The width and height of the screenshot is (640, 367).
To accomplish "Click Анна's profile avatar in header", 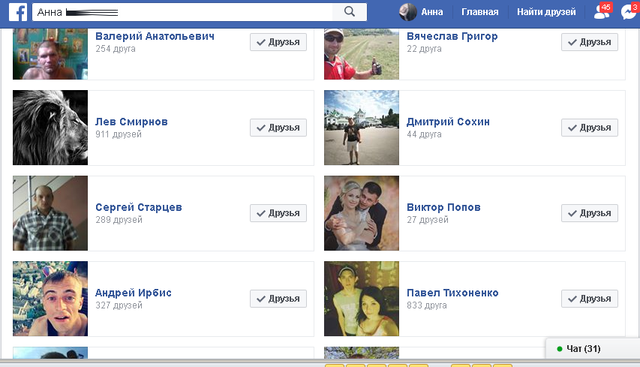I will pyautogui.click(x=408, y=12).
